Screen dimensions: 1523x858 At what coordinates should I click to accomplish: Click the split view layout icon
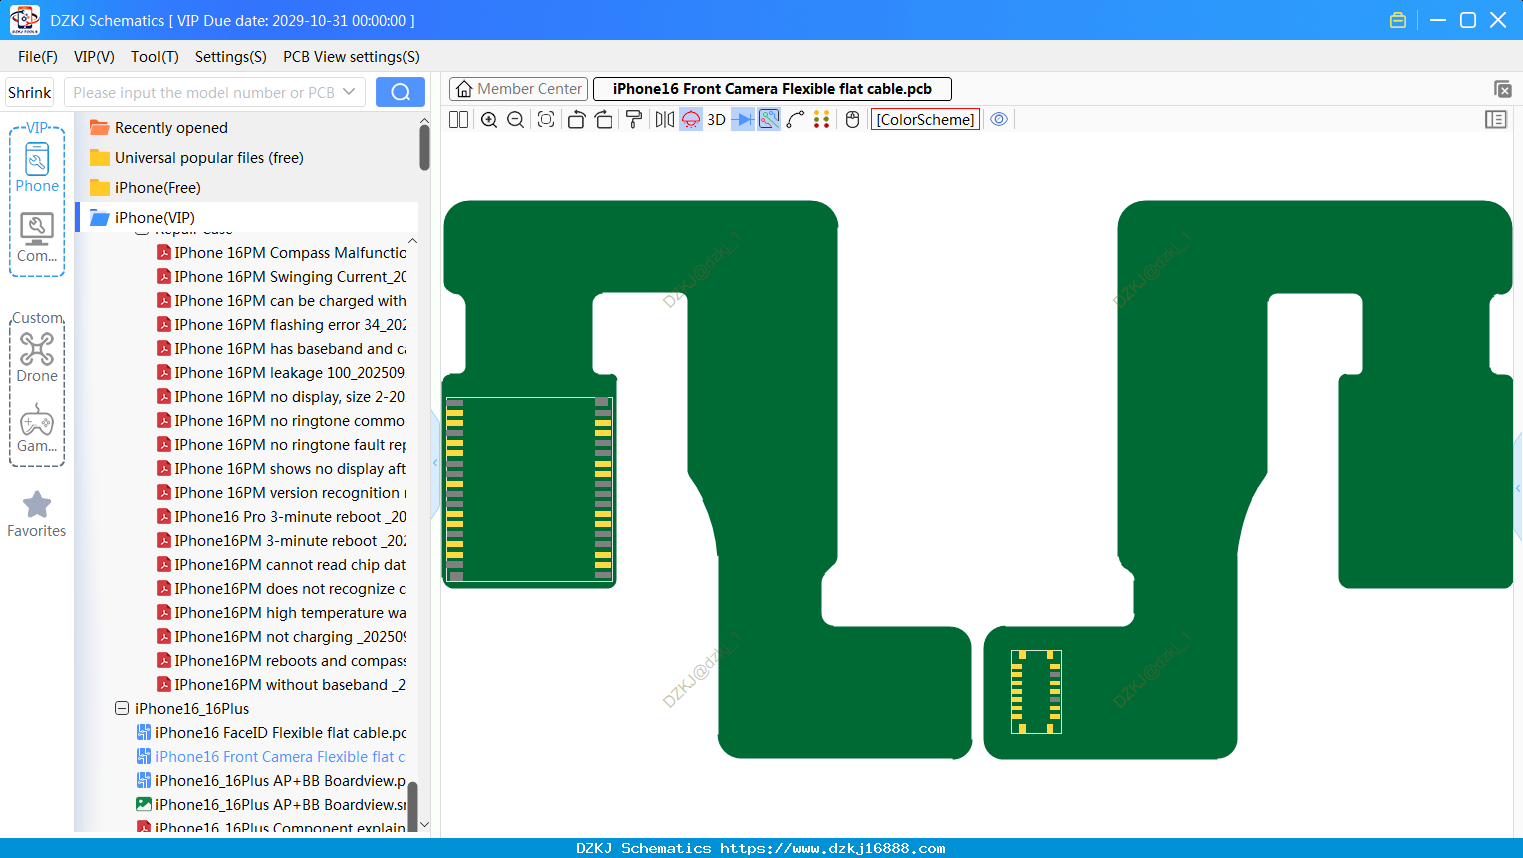(x=459, y=120)
